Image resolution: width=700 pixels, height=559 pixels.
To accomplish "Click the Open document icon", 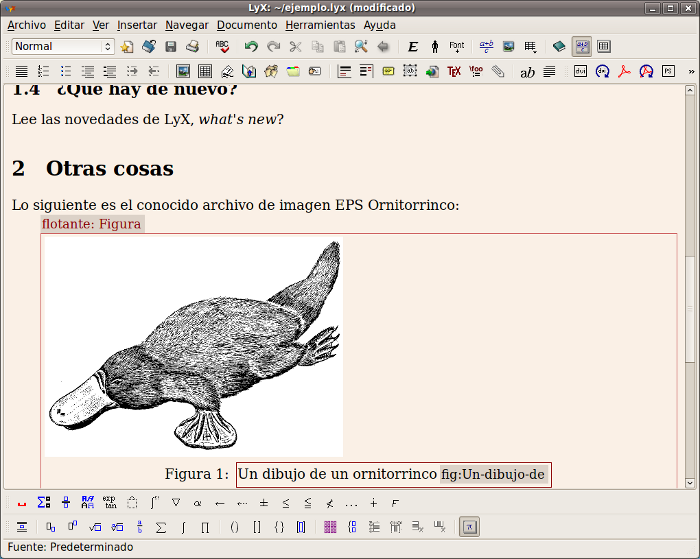I will click(149, 46).
